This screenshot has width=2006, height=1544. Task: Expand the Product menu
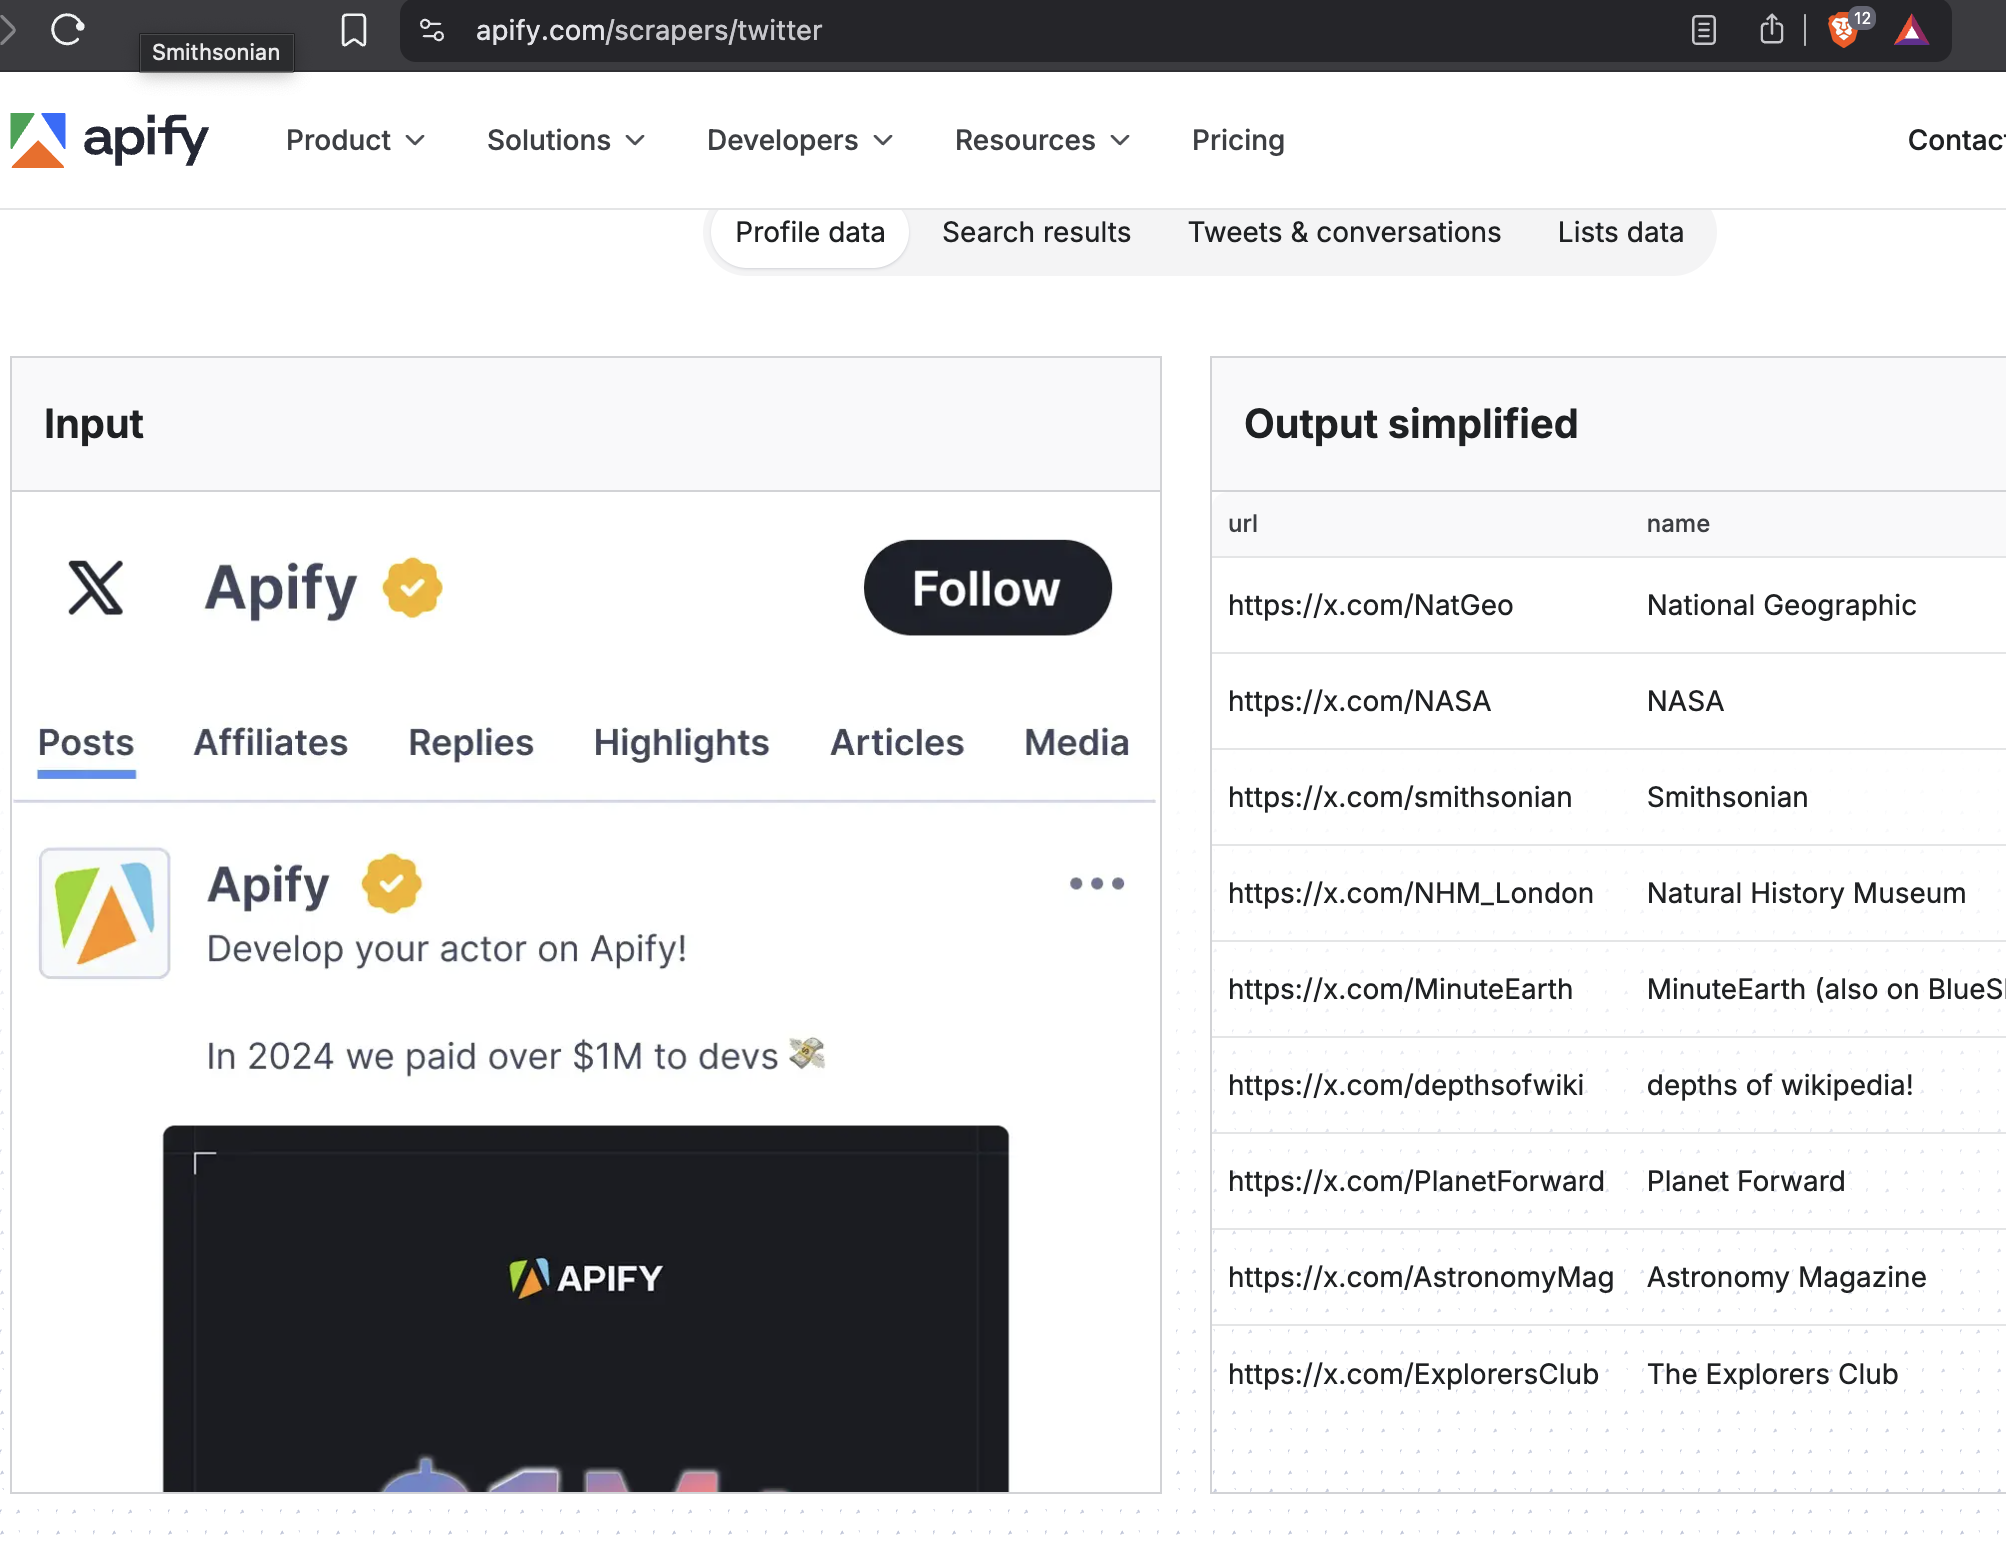coord(356,140)
